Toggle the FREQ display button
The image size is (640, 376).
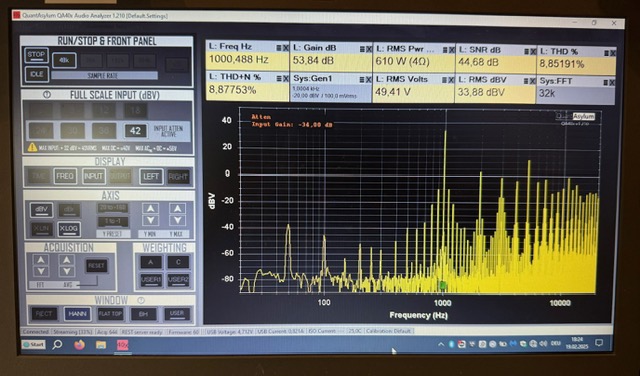[x=65, y=176]
